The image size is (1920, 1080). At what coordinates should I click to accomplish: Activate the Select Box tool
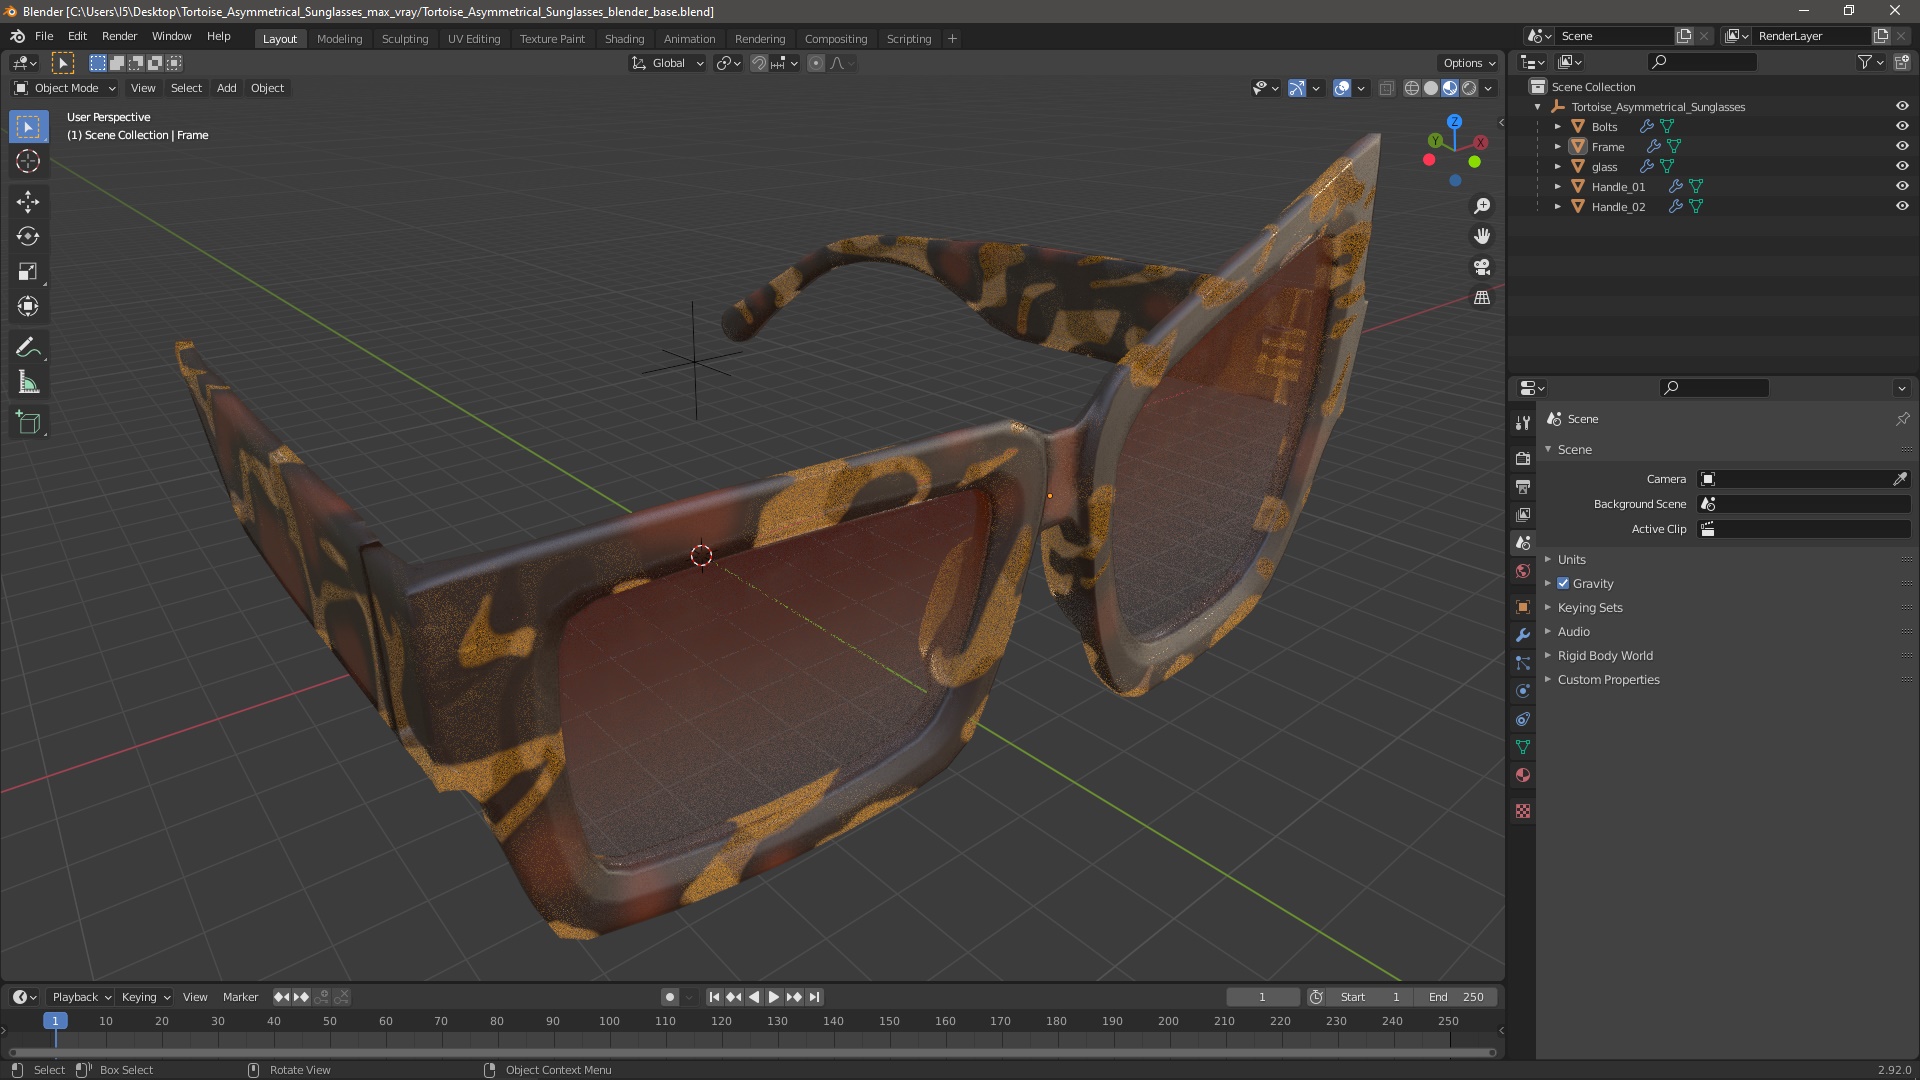28,126
